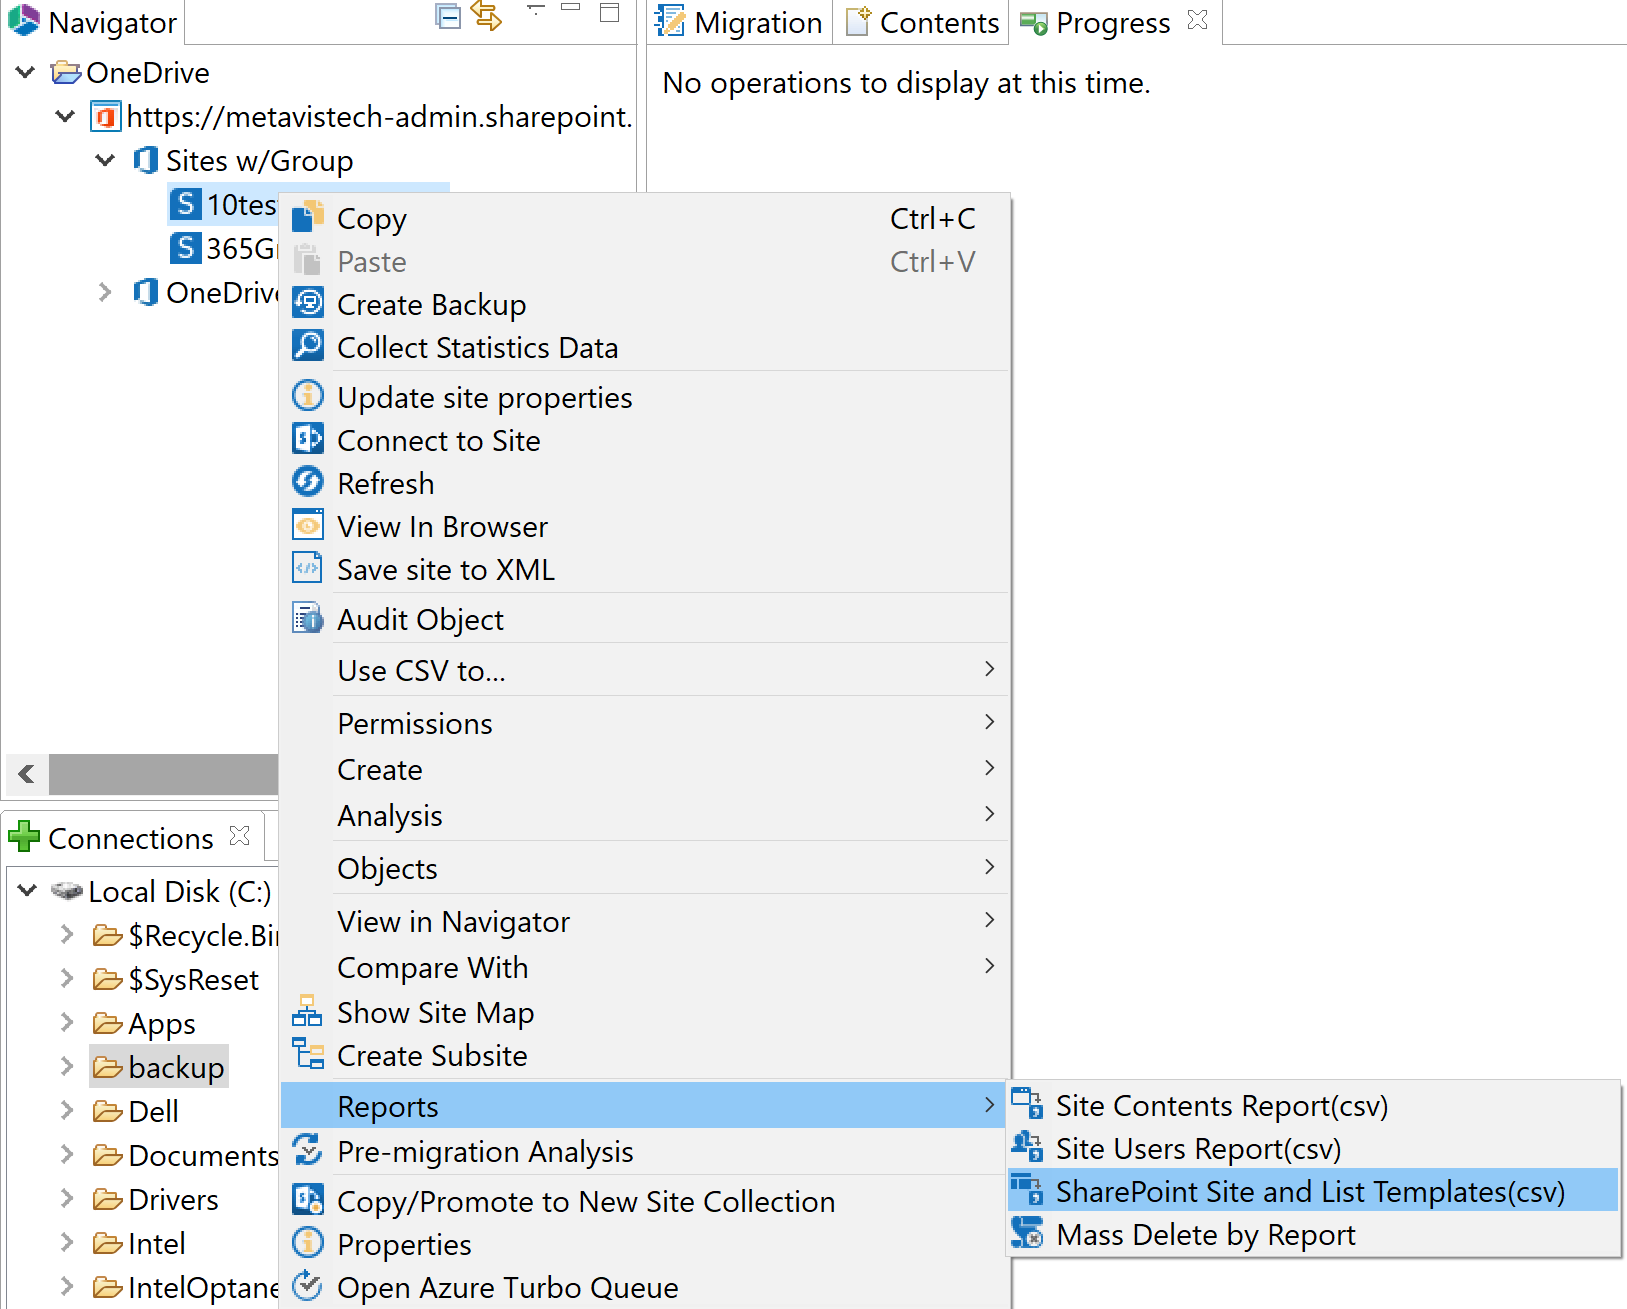Screen dimensions: 1627x1309
Task: Collapse the Sites w/Group tree node
Action: (105, 160)
